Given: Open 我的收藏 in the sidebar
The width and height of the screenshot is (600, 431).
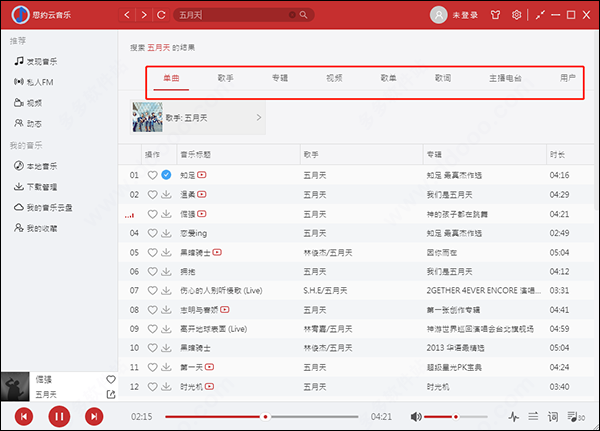Looking at the screenshot, I should (x=36, y=228).
